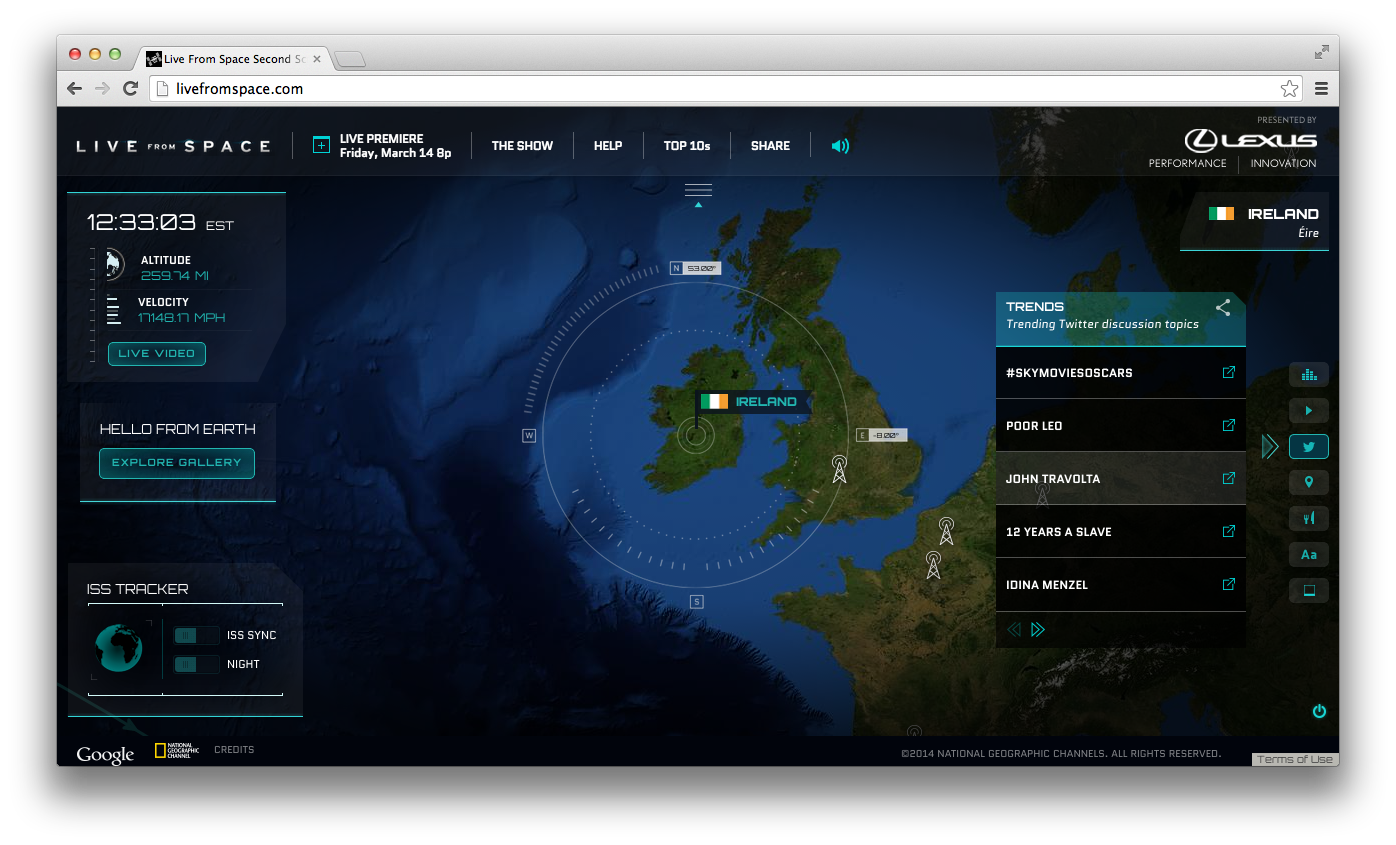Share the Trends panel via share icon
Screen dimensions: 1396x845
point(1223,307)
